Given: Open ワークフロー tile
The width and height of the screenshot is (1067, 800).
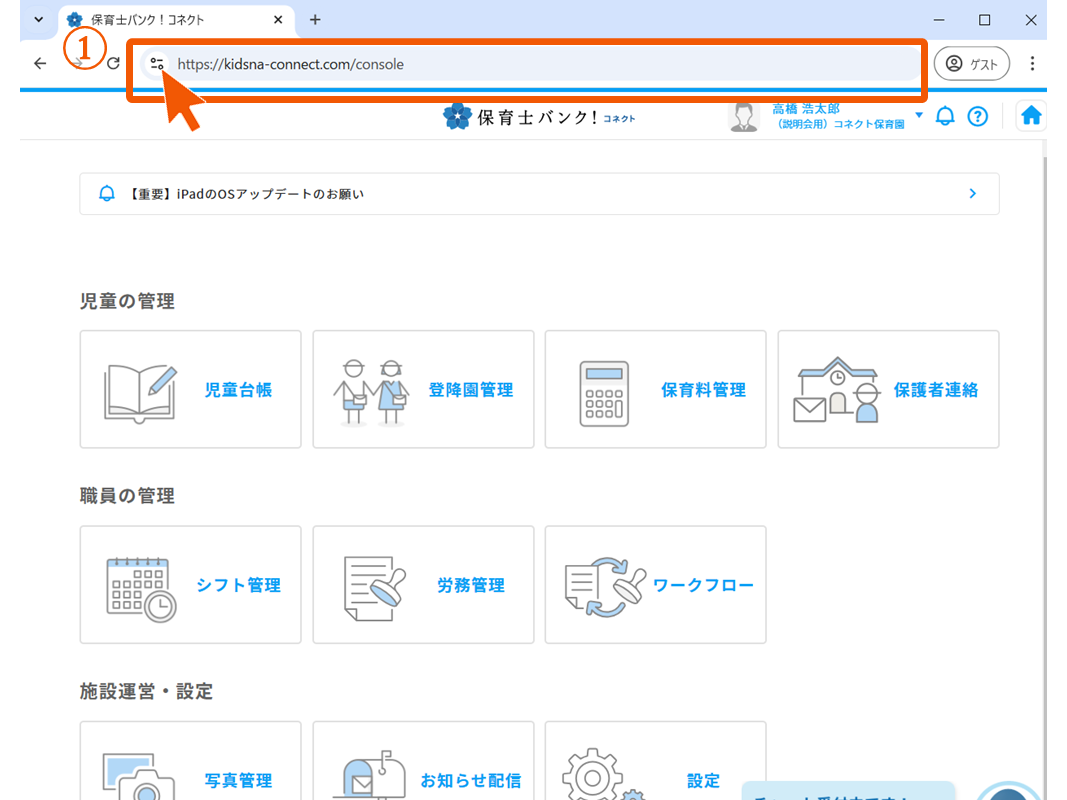Looking at the screenshot, I should point(655,585).
